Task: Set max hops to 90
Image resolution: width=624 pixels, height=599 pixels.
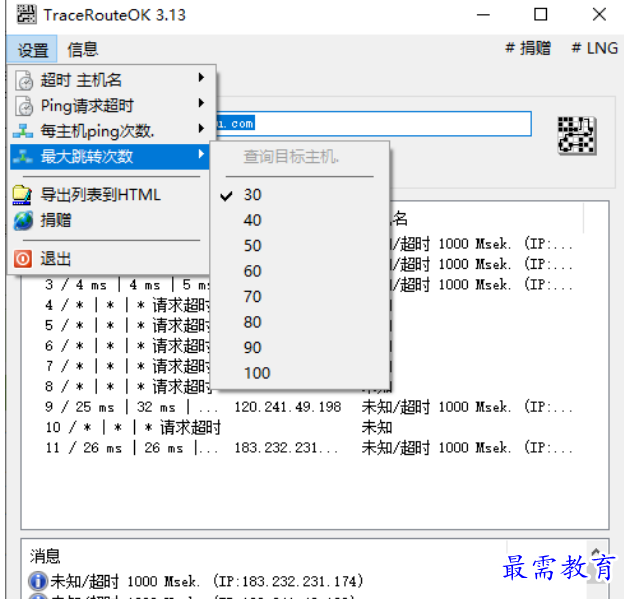Action: (299, 348)
